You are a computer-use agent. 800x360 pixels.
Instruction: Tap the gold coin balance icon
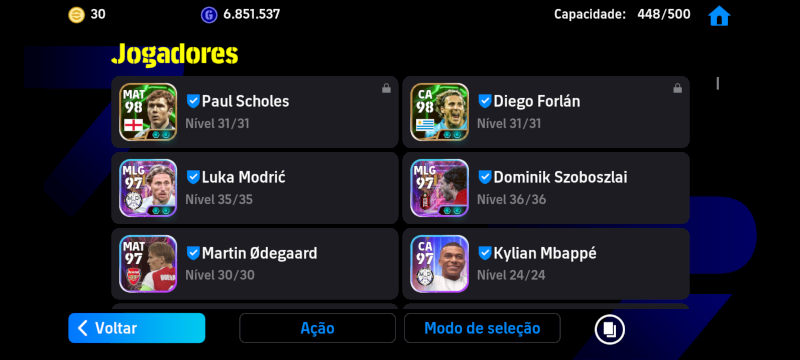pos(77,15)
